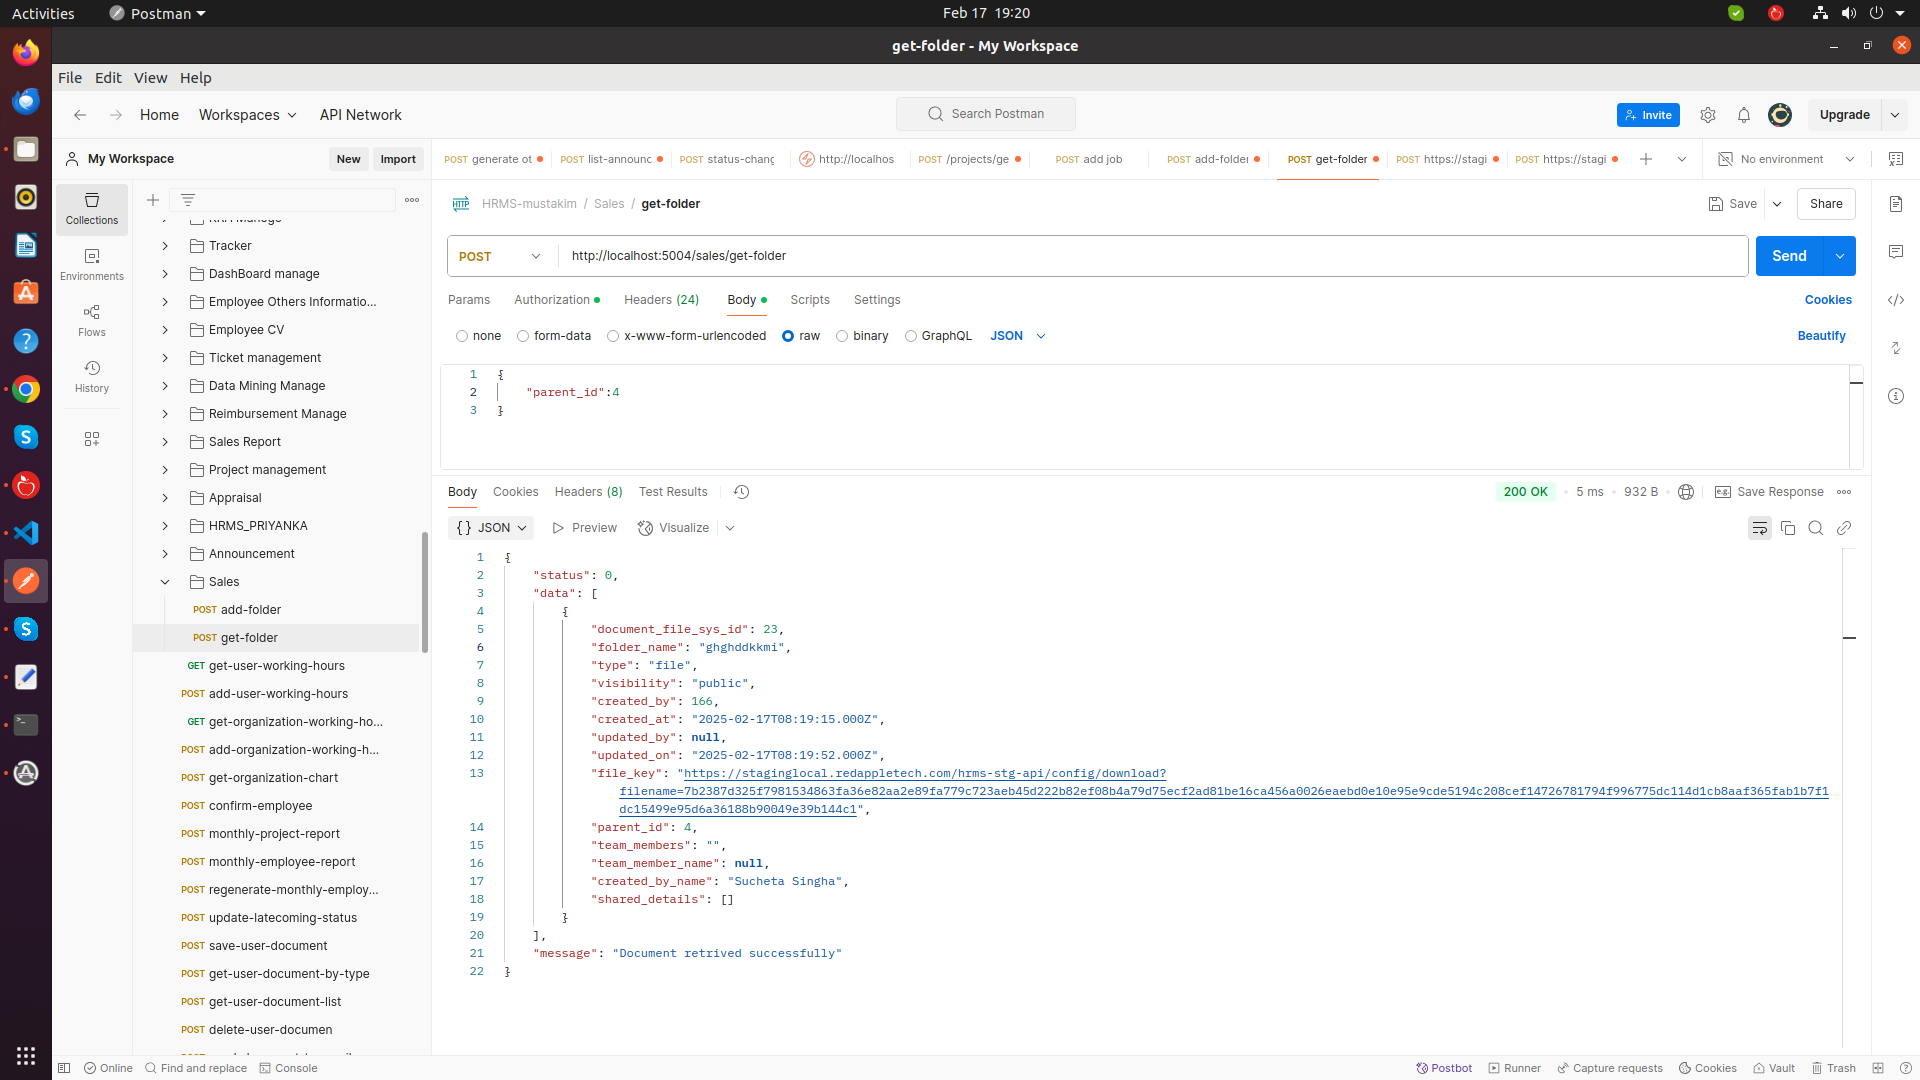Open response history clock icon
The width and height of the screenshot is (1920, 1080).
pyautogui.click(x=741, y=492)
